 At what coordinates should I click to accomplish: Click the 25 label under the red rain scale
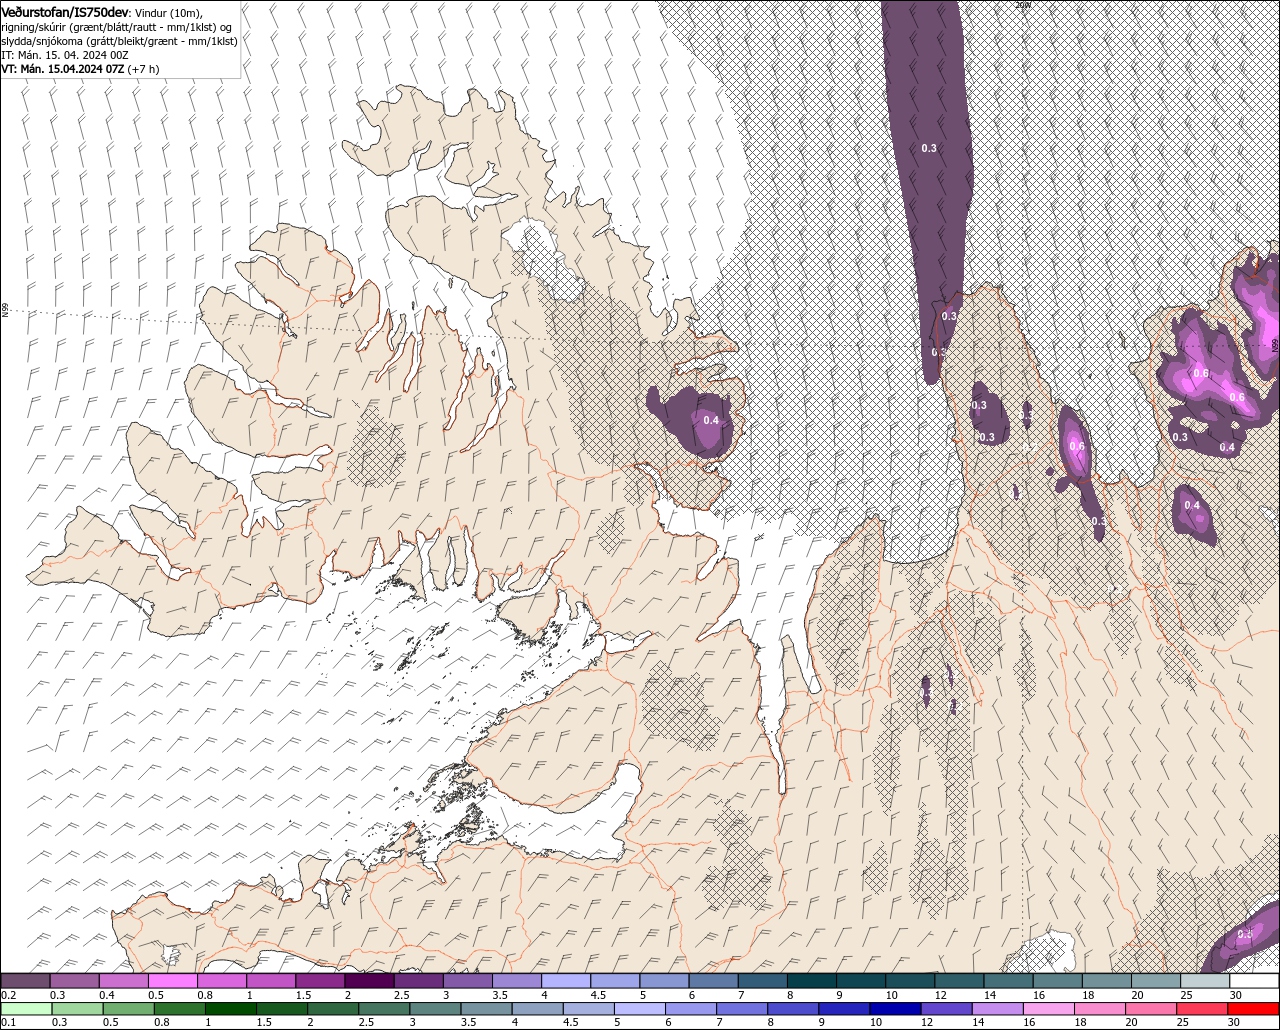pyautogui.click(x=1182, y=1023)
